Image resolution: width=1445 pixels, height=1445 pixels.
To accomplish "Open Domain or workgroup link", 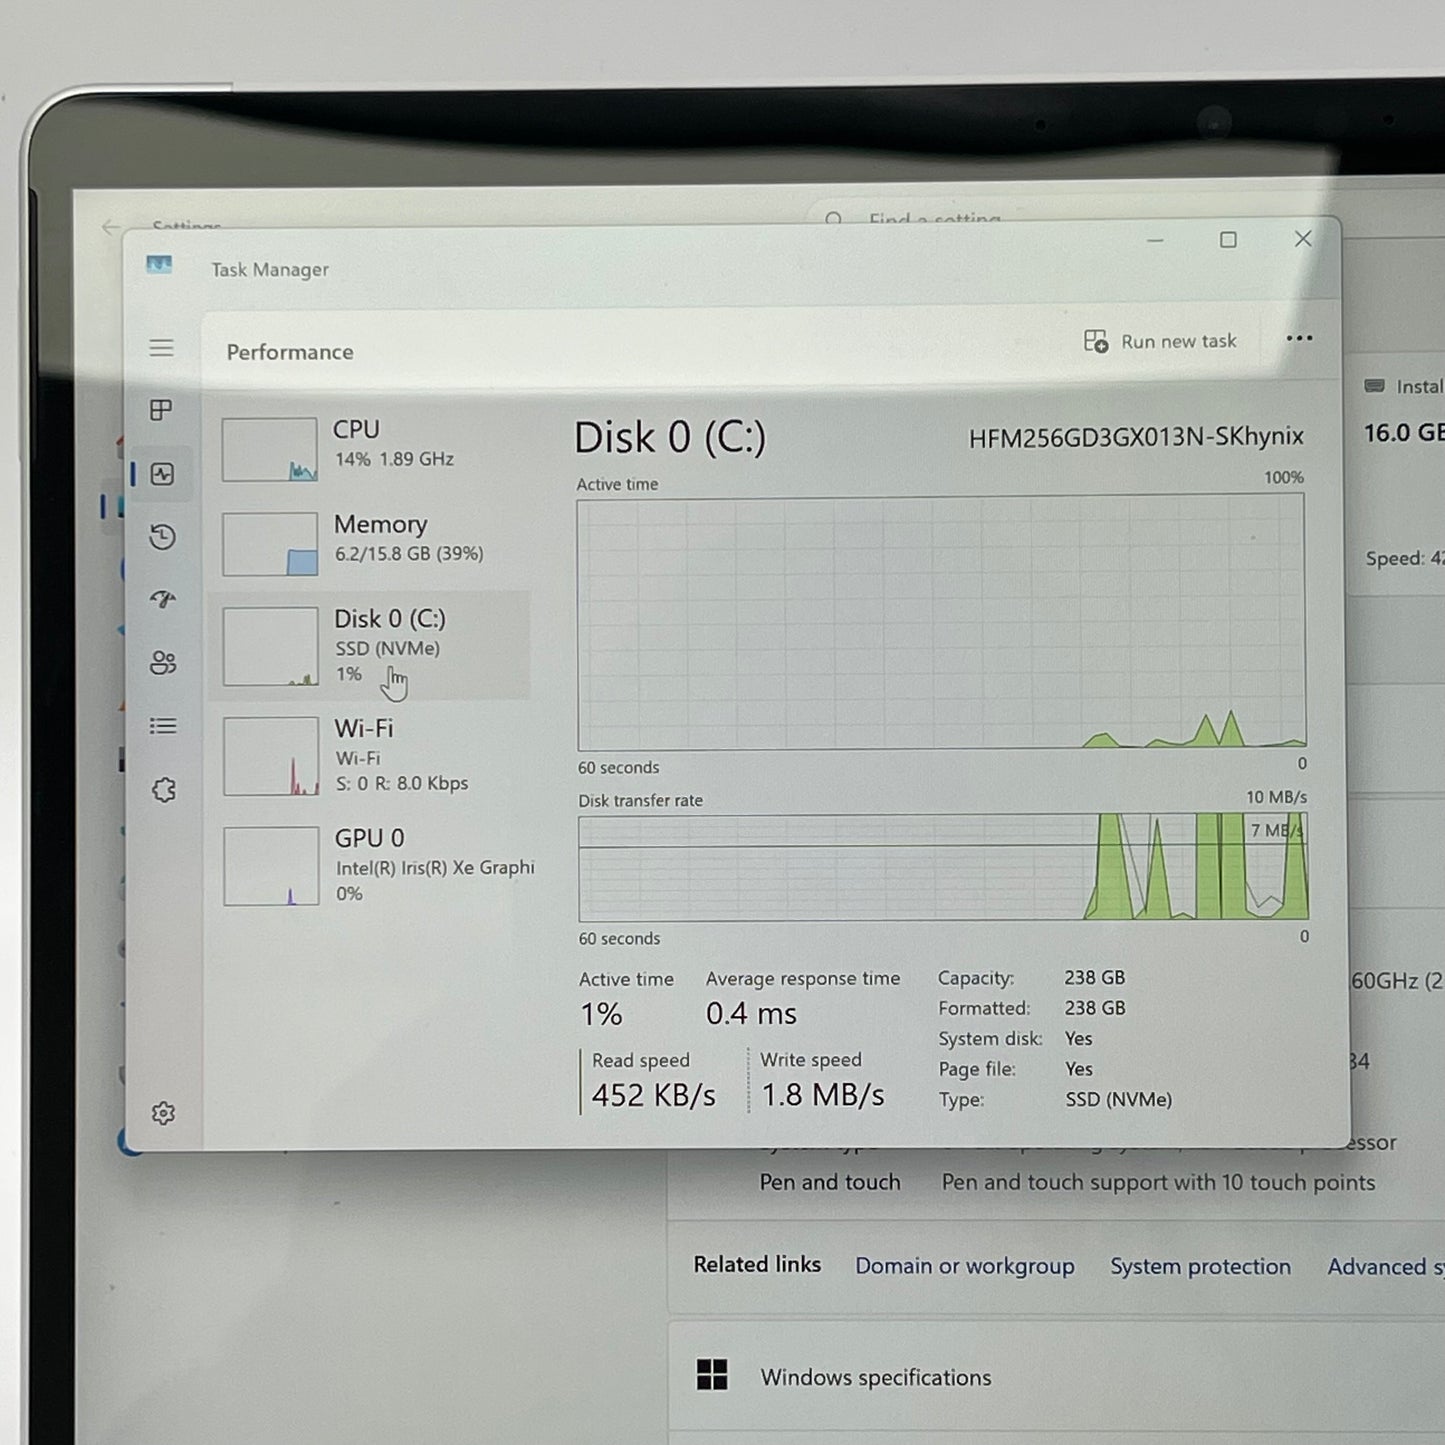I will (x=964, y=1266).
